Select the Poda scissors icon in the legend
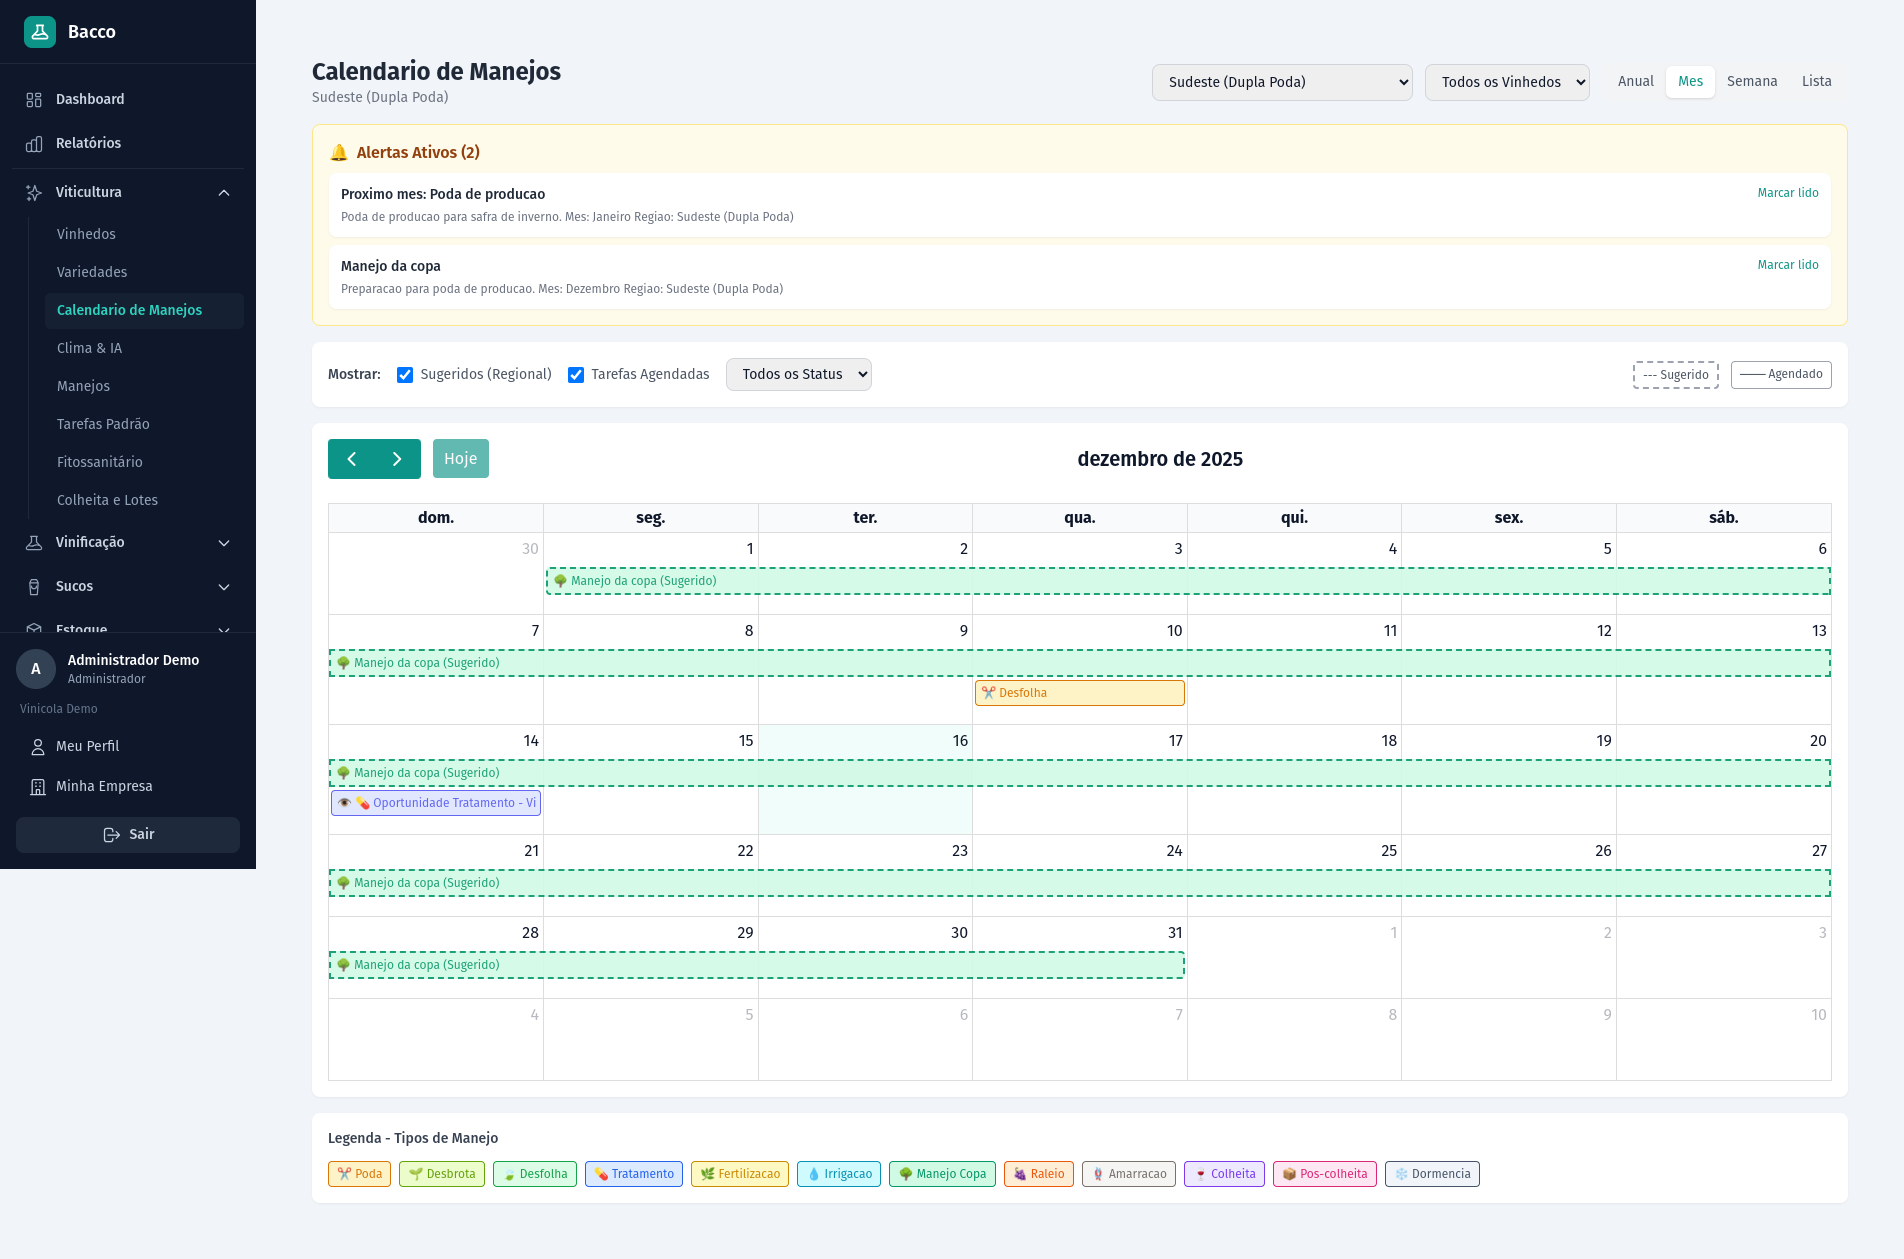Image resolution: width=1904 pixels, height=1259 pixels. (x=343, y=1174)
